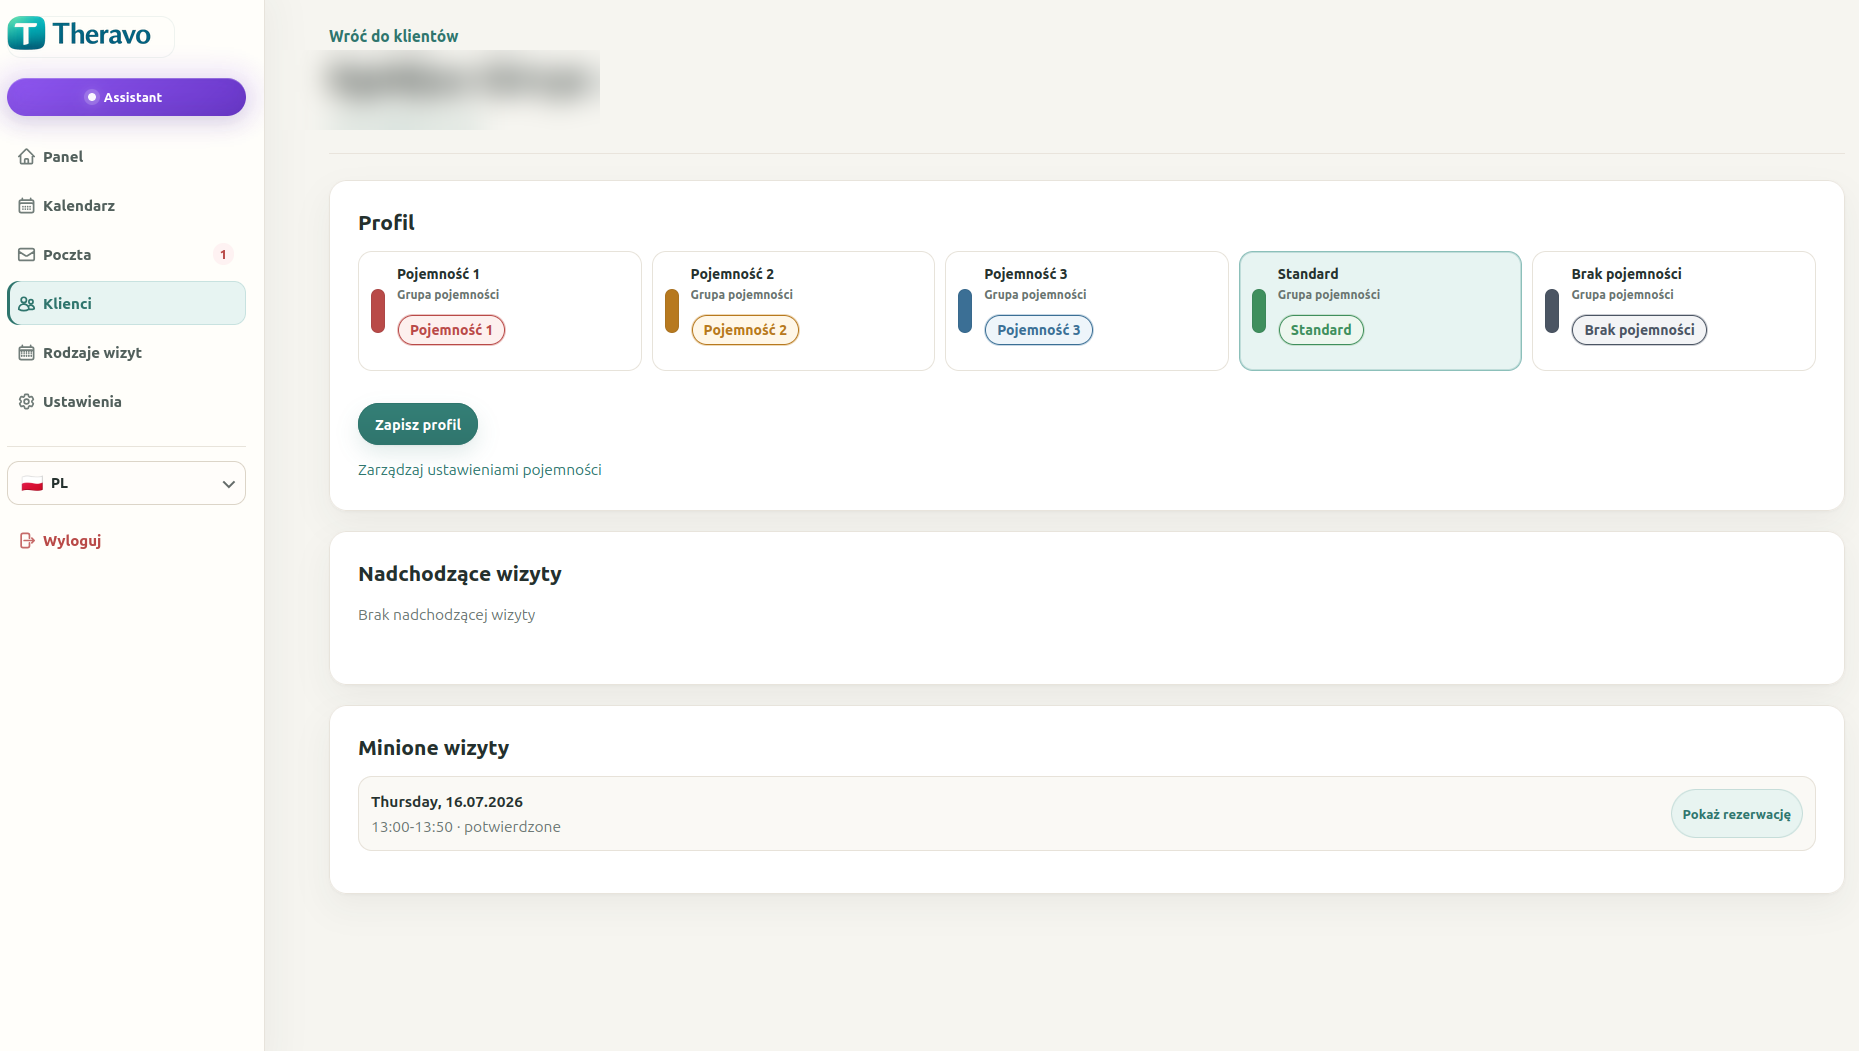Expand the PL language dropdown

click(x=126, y=483)
